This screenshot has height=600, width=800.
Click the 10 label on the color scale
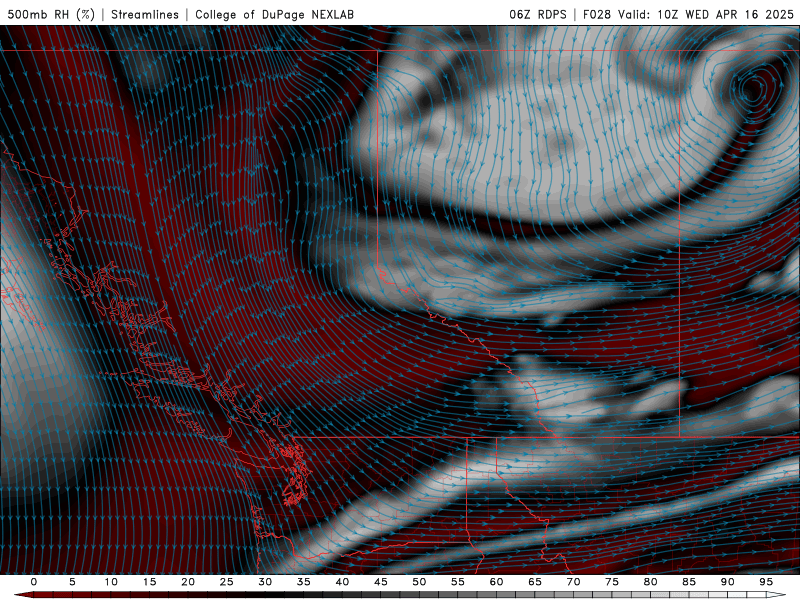[111, 582]
